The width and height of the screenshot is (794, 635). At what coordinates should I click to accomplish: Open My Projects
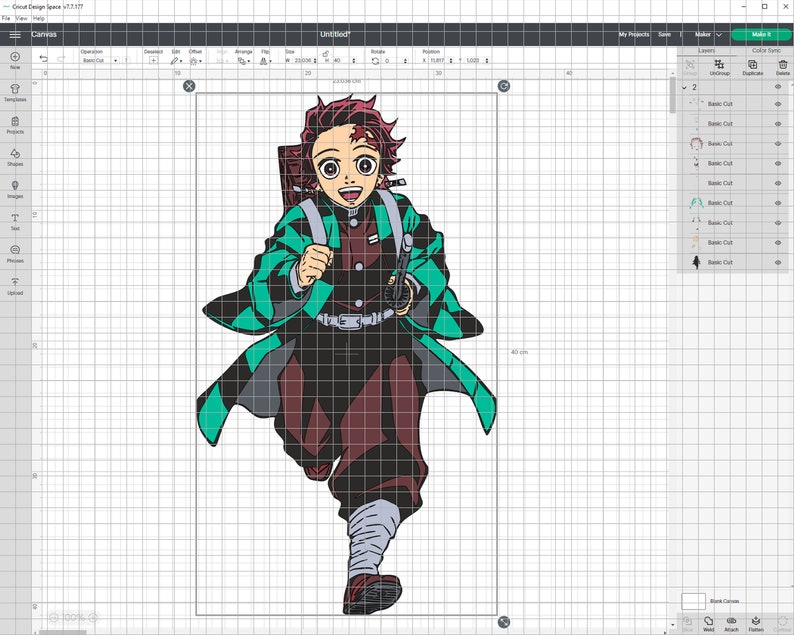[x=633, y=35]
